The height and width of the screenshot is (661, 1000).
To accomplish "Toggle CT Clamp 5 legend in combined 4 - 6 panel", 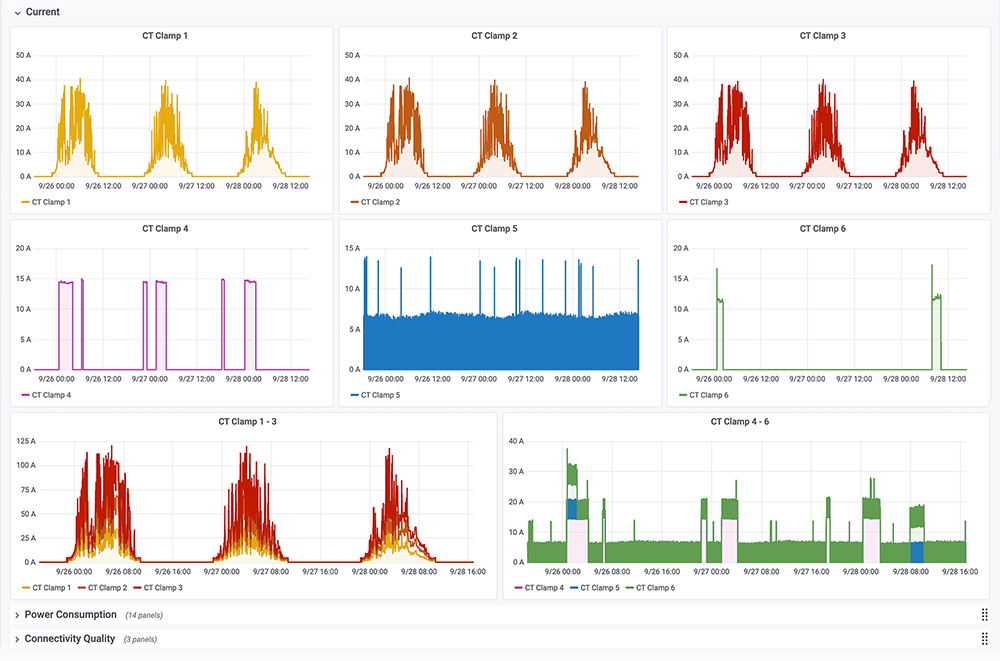I will (x=599, y=588).
